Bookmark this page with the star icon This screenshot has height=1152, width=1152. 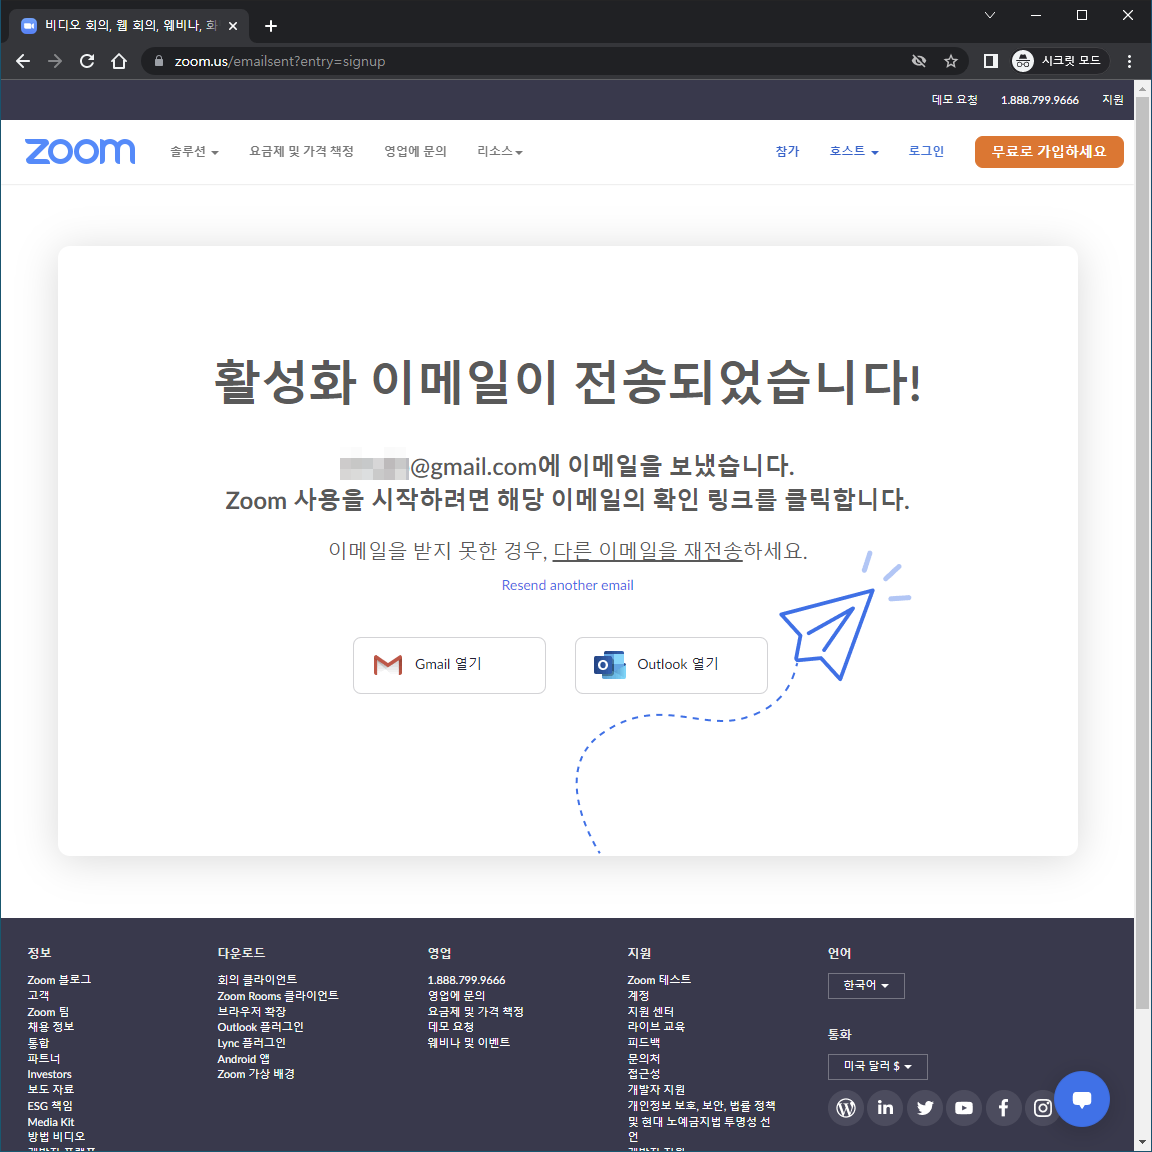point(951,61)
